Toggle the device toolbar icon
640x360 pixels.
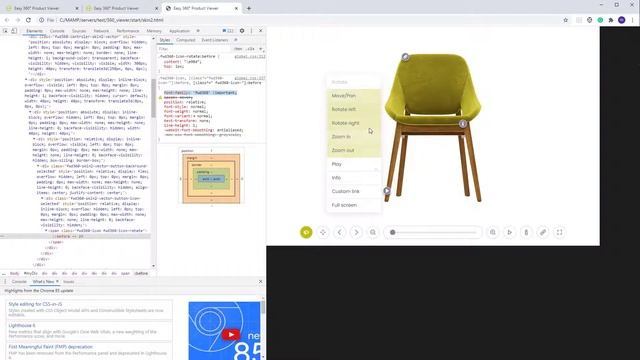[x=14, y=31]
